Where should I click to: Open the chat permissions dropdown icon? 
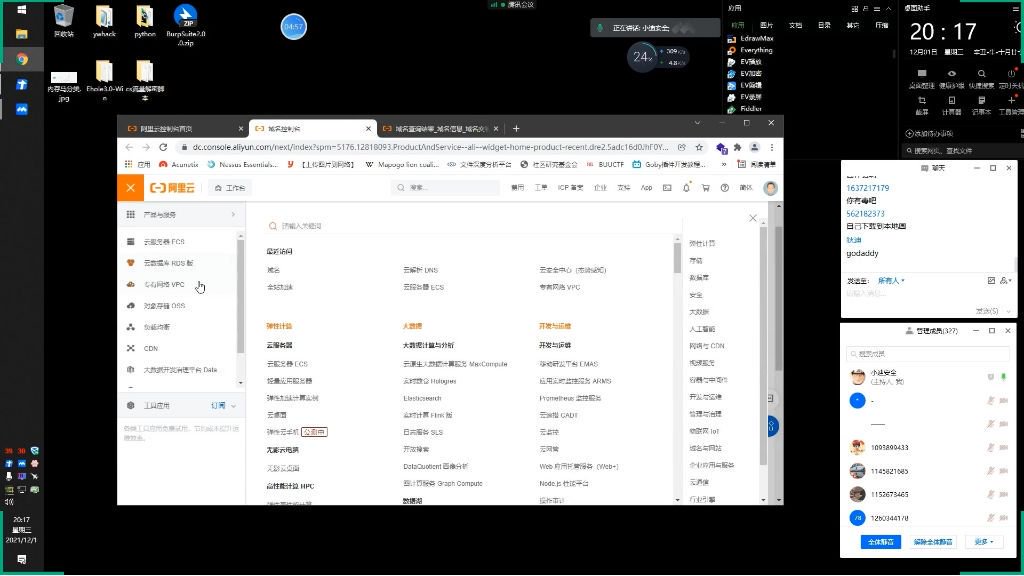coord(1004,281)
